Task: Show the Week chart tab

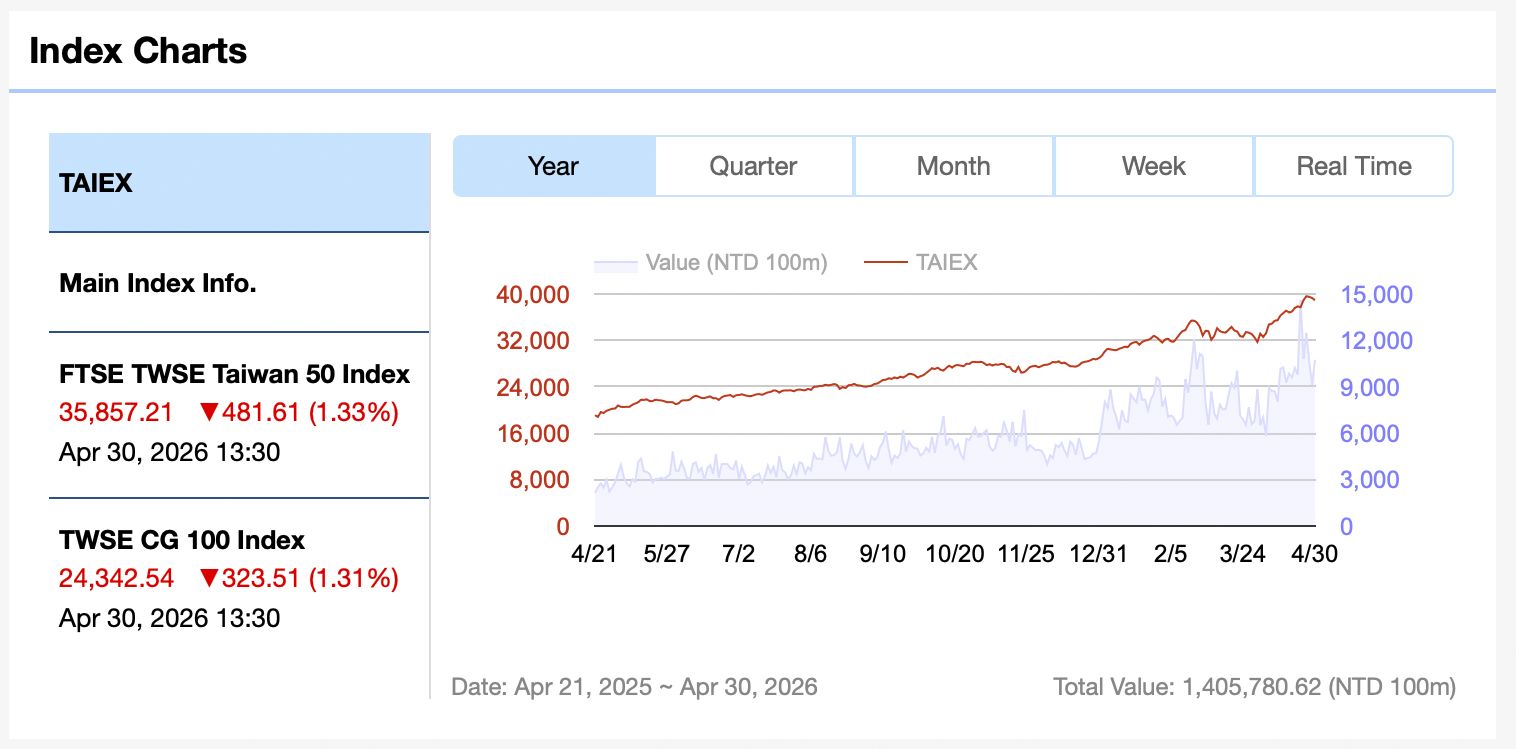Action: tap(1153, 166)
